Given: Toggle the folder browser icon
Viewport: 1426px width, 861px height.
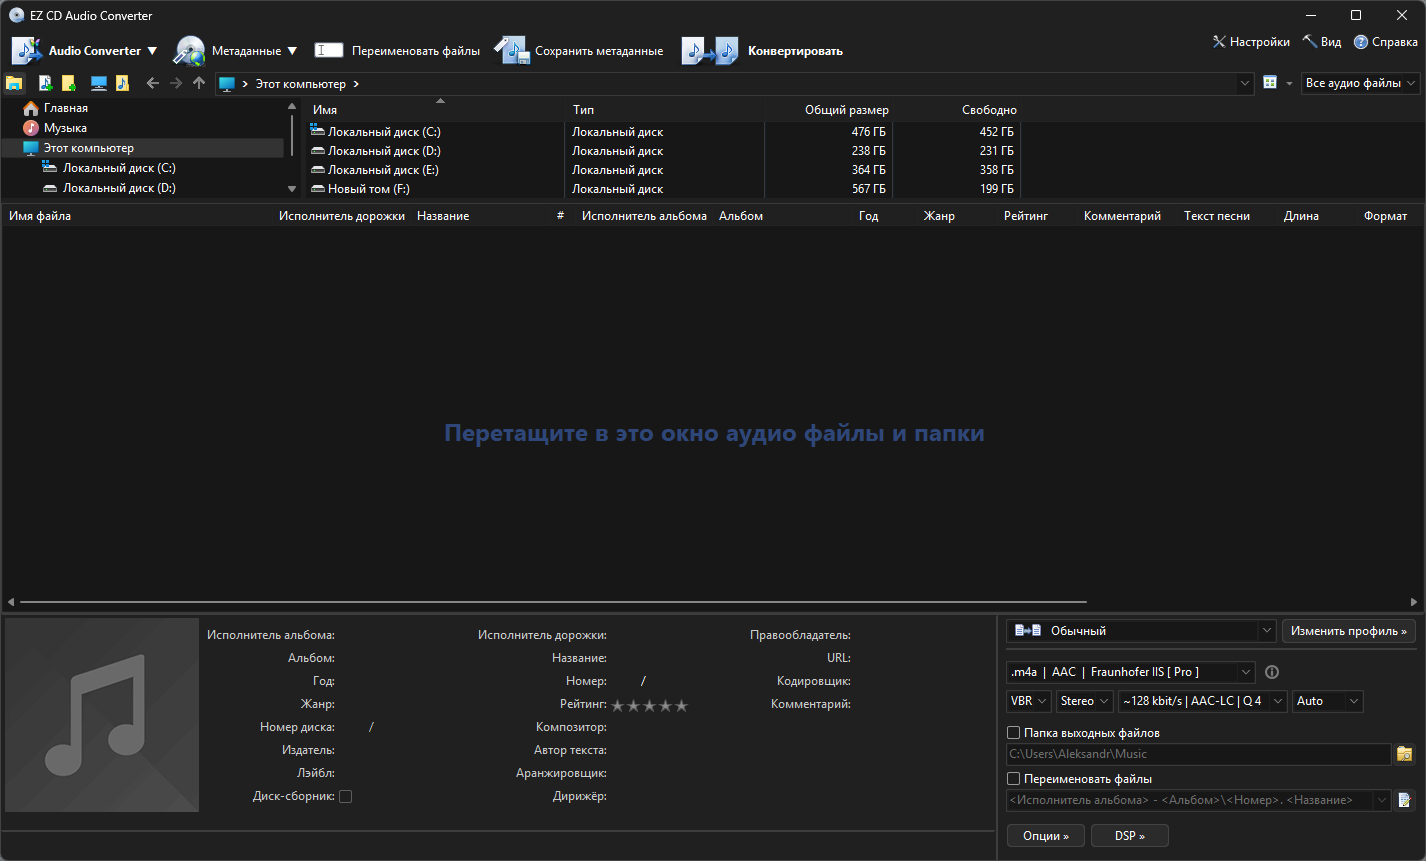Looking at the screenshot, I should tap(14, 83).
